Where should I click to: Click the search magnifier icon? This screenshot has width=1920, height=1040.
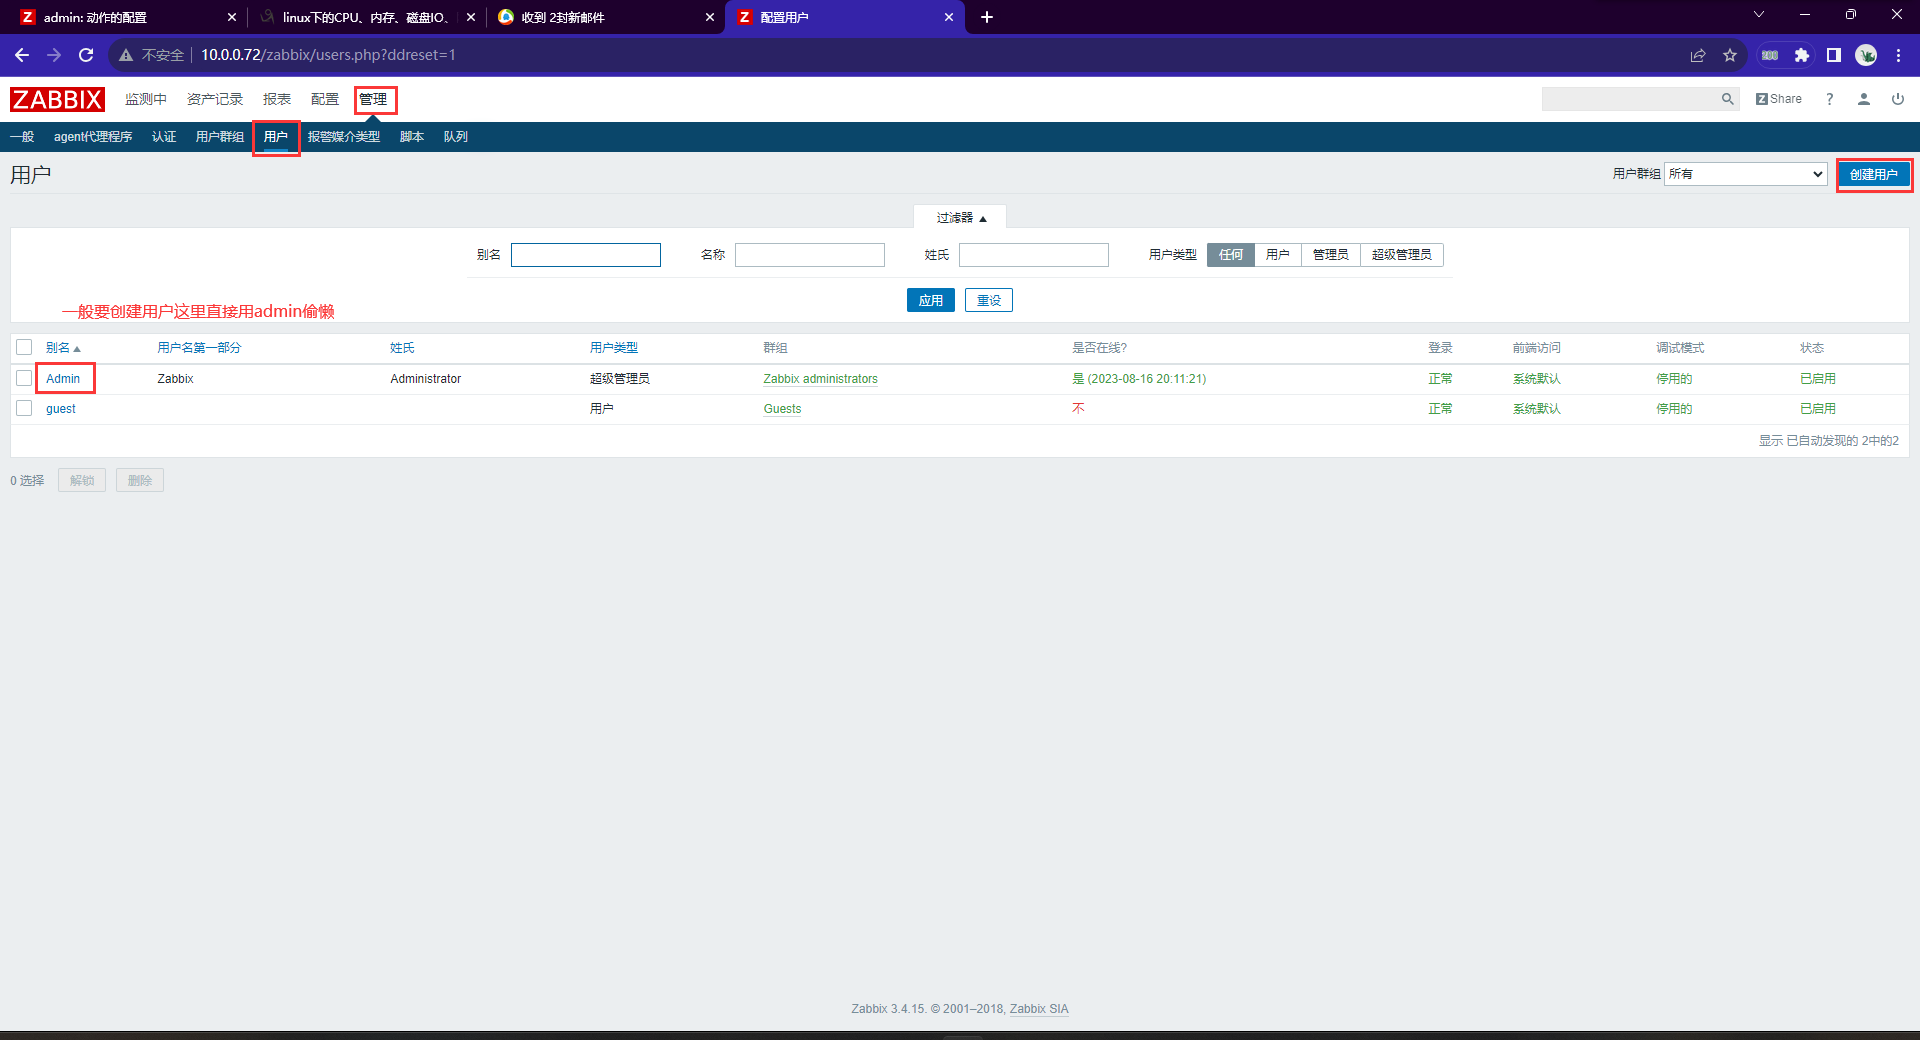pos(1727,99)
